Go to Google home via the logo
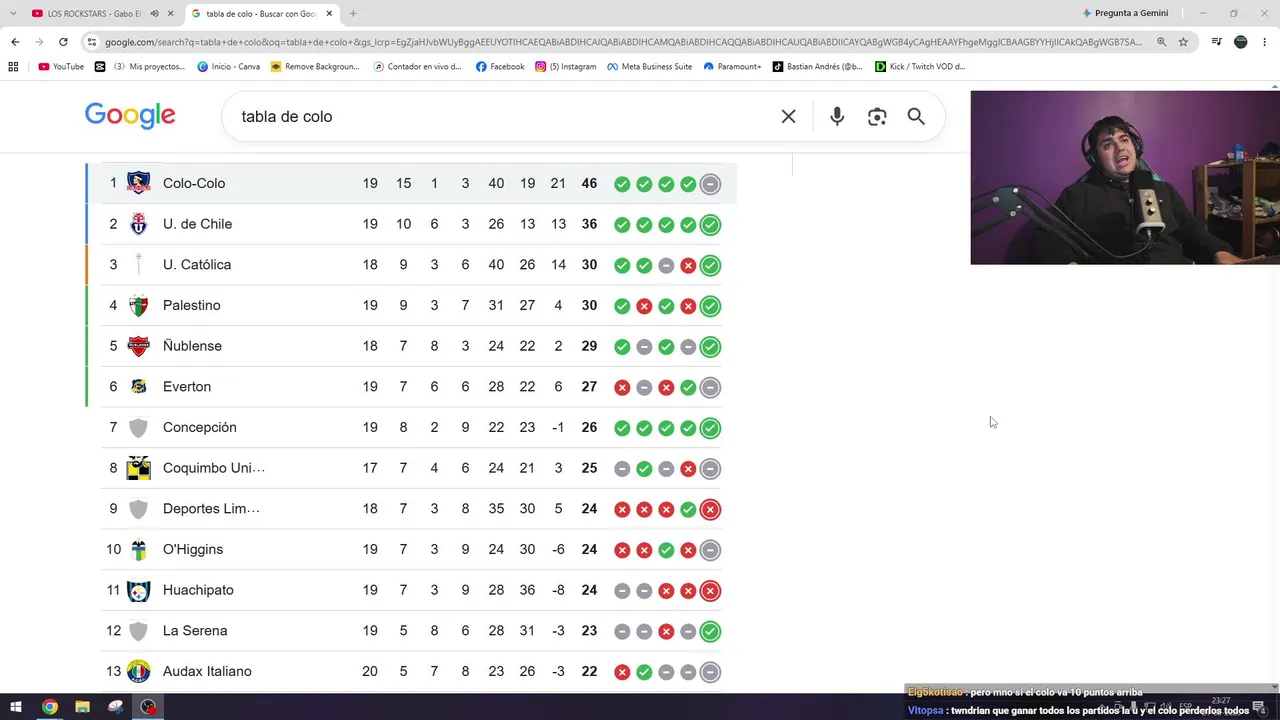This screenshot has height=720, width=1280. [x=130, y=116]
